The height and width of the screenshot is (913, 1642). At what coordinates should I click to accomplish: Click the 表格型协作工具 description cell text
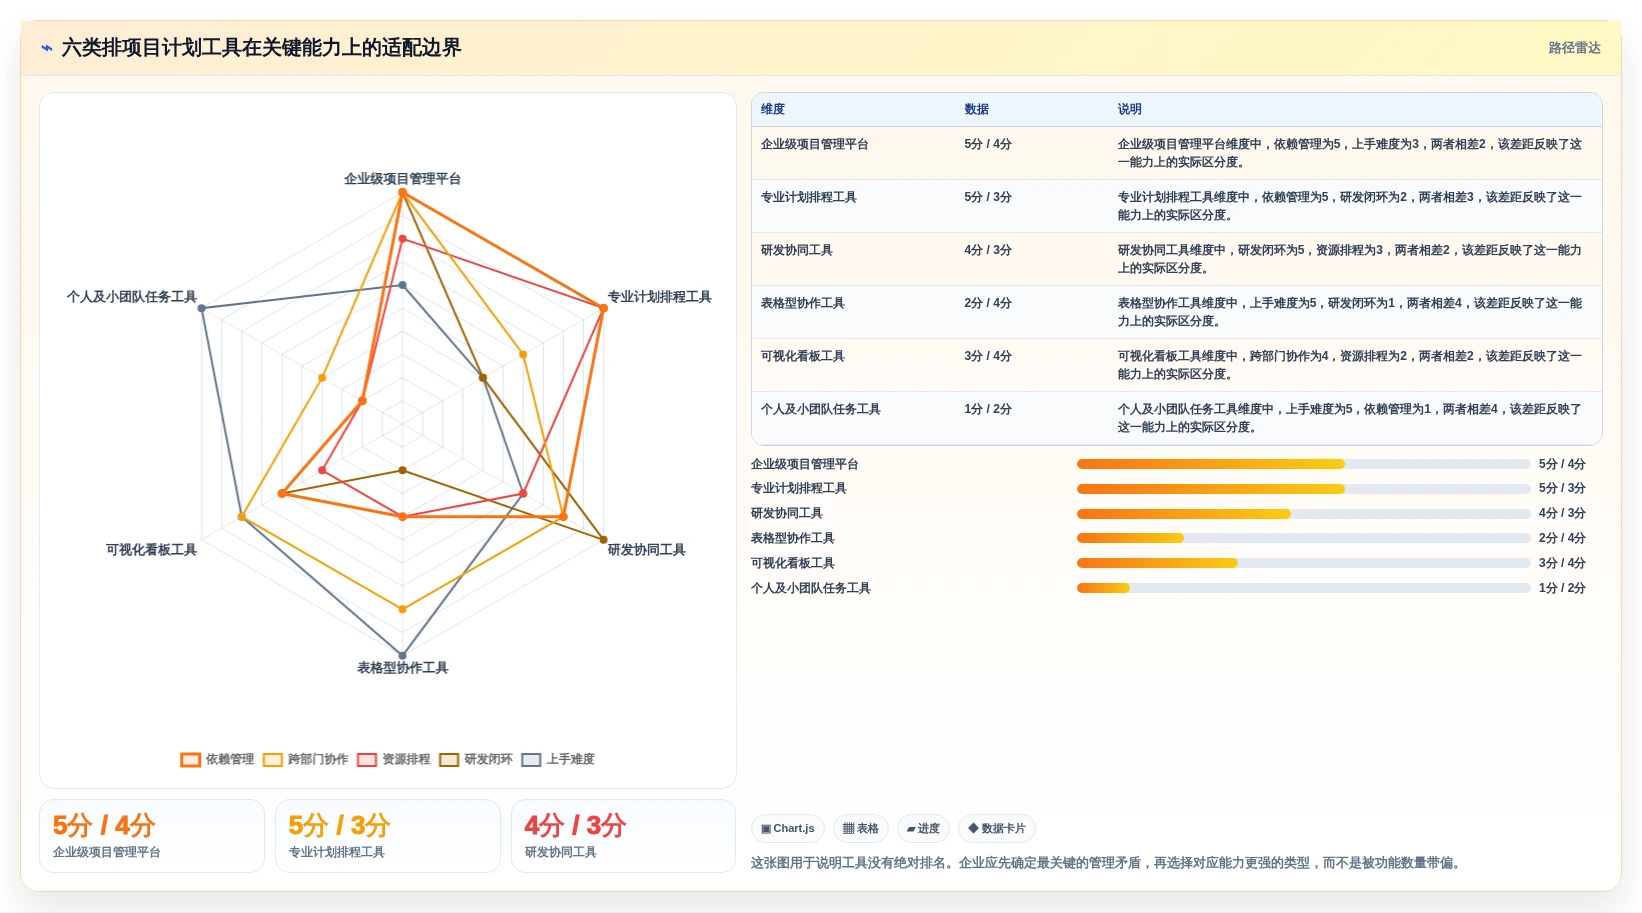[x=1350, y=312]
